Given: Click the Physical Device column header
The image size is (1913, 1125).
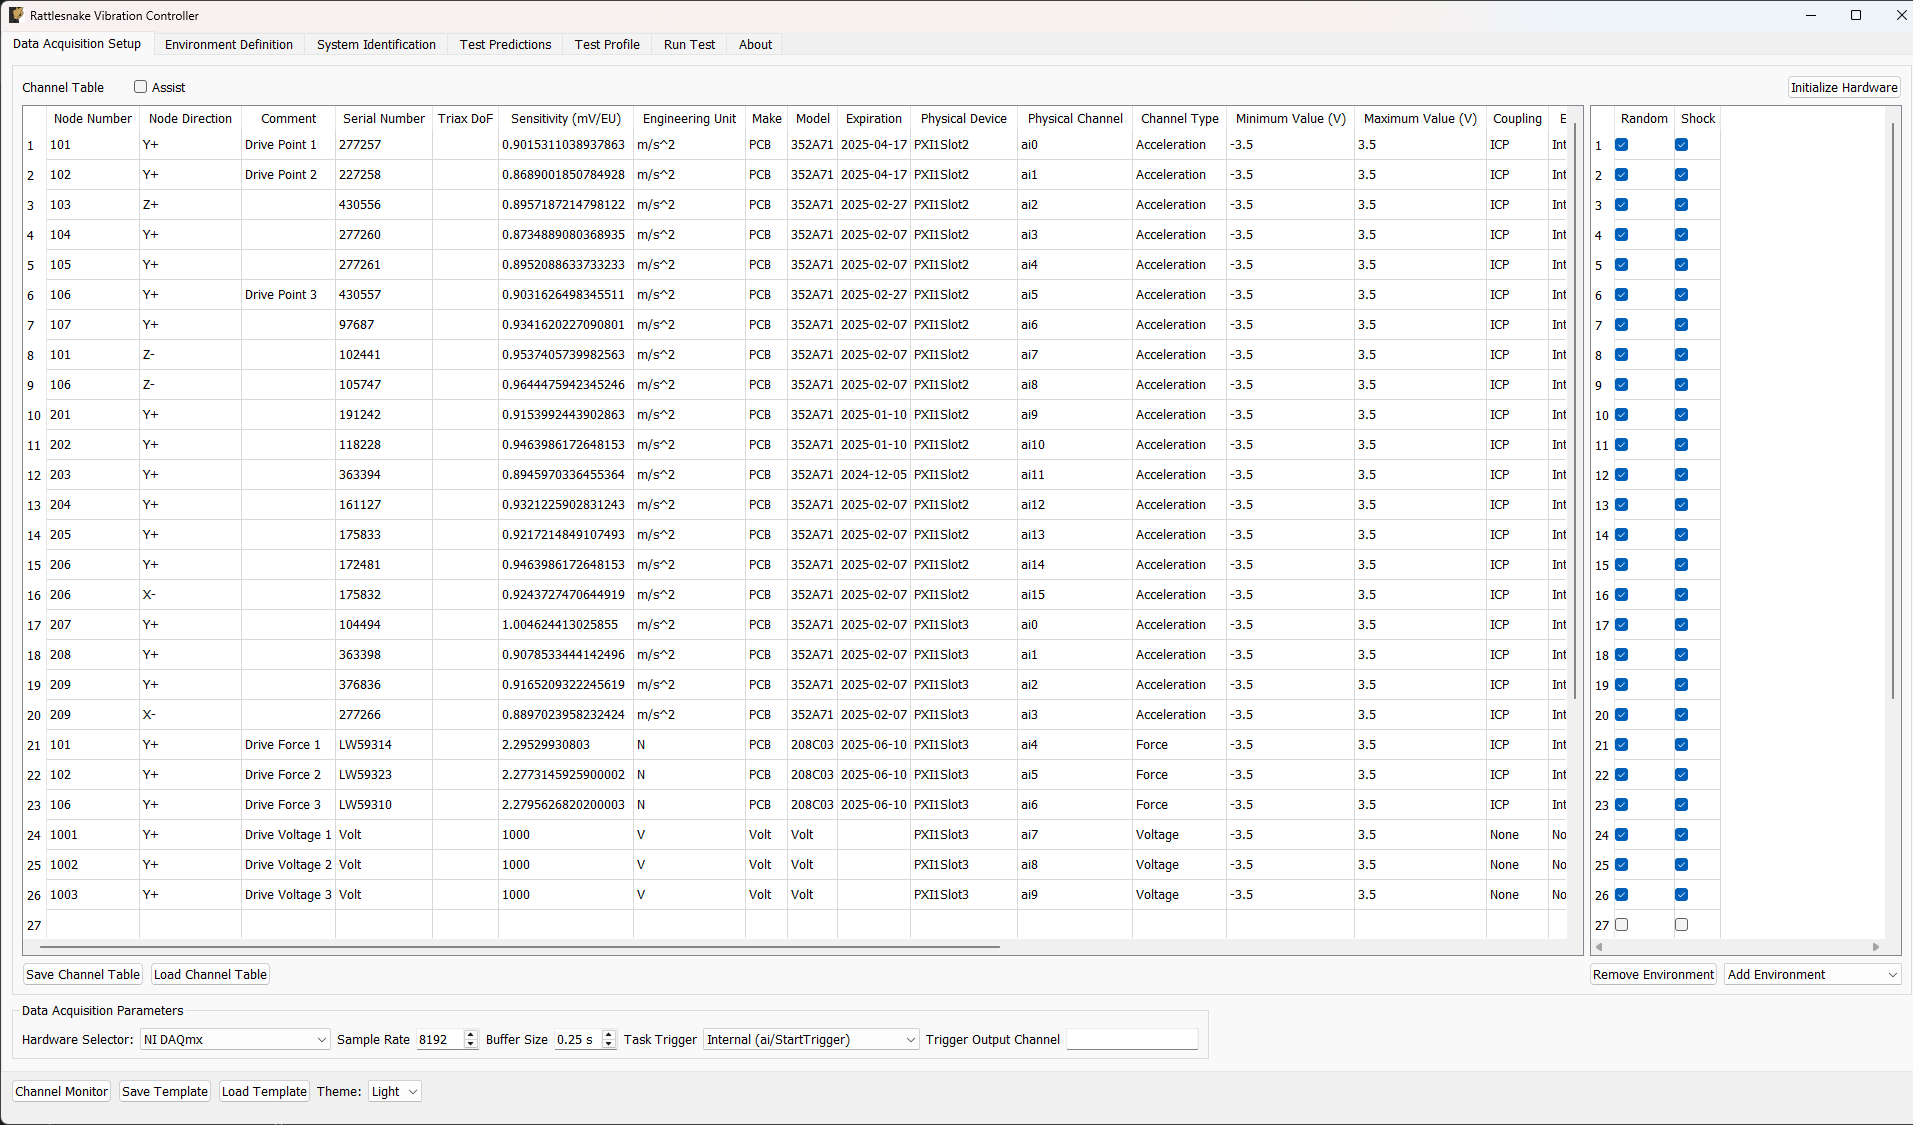Looking at the screenshot, I should point(964,118).
